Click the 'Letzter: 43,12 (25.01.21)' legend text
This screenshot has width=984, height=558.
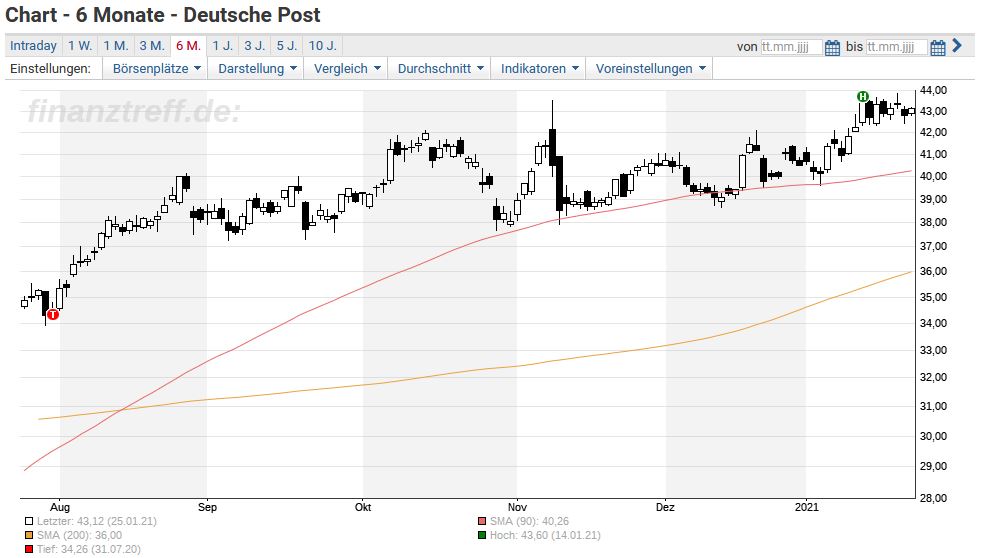pos(97,522)
